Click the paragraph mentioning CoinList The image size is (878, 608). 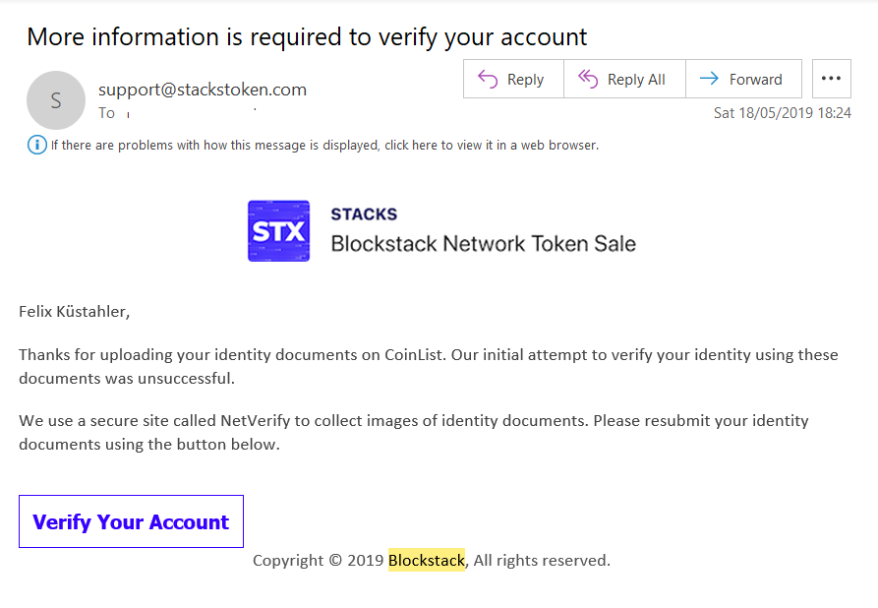(428, 366)
